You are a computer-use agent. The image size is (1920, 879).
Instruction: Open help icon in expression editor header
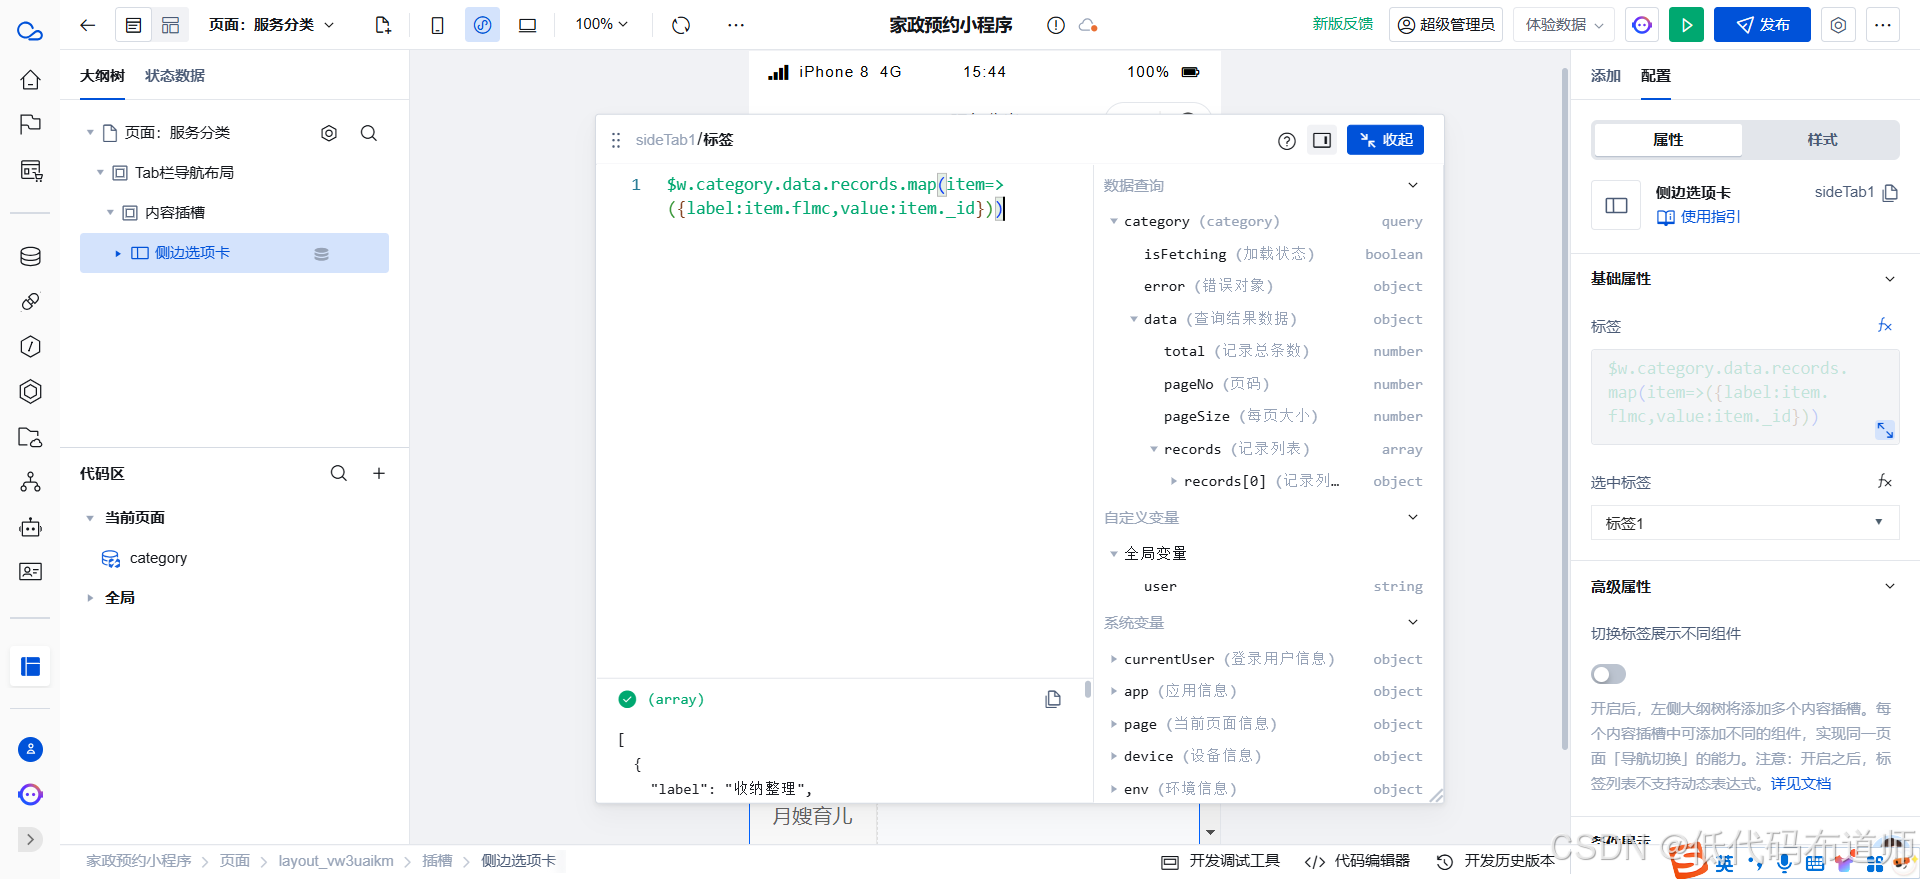[1287, 141]
